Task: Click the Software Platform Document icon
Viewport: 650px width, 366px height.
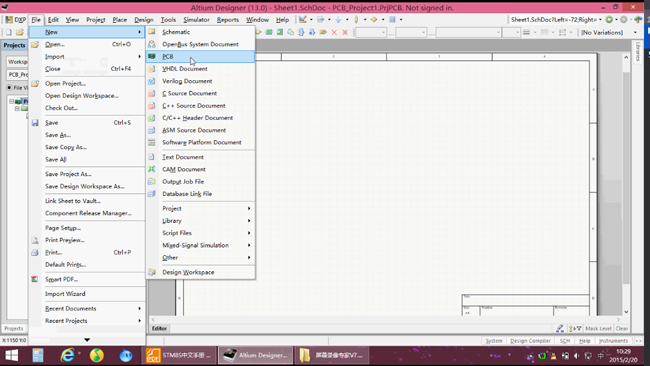Action: tap(152, 142)
